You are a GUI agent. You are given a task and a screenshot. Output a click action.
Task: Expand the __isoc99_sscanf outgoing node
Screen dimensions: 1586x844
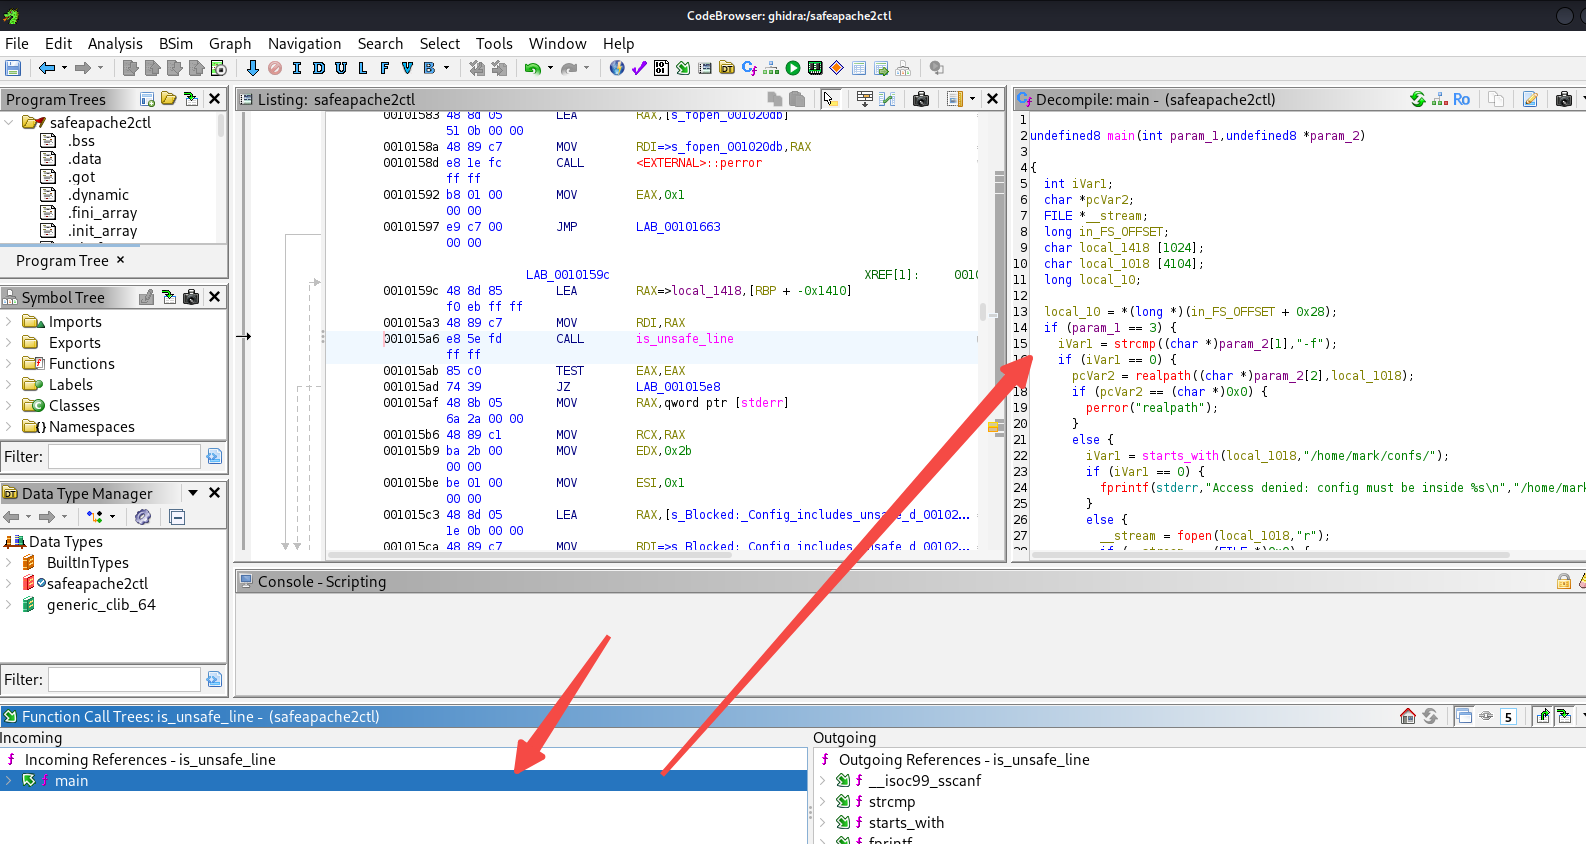(823, 780)
